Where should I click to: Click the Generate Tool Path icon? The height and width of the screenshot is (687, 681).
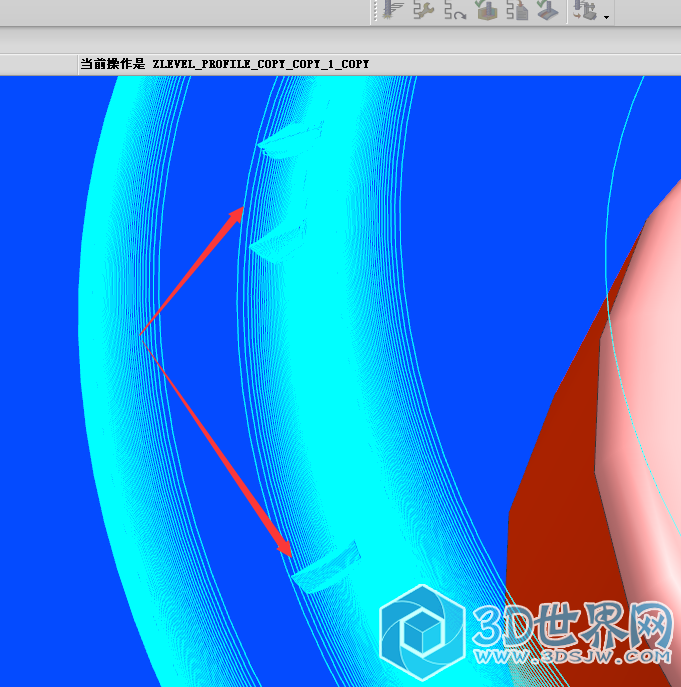(x=392, y=10)
